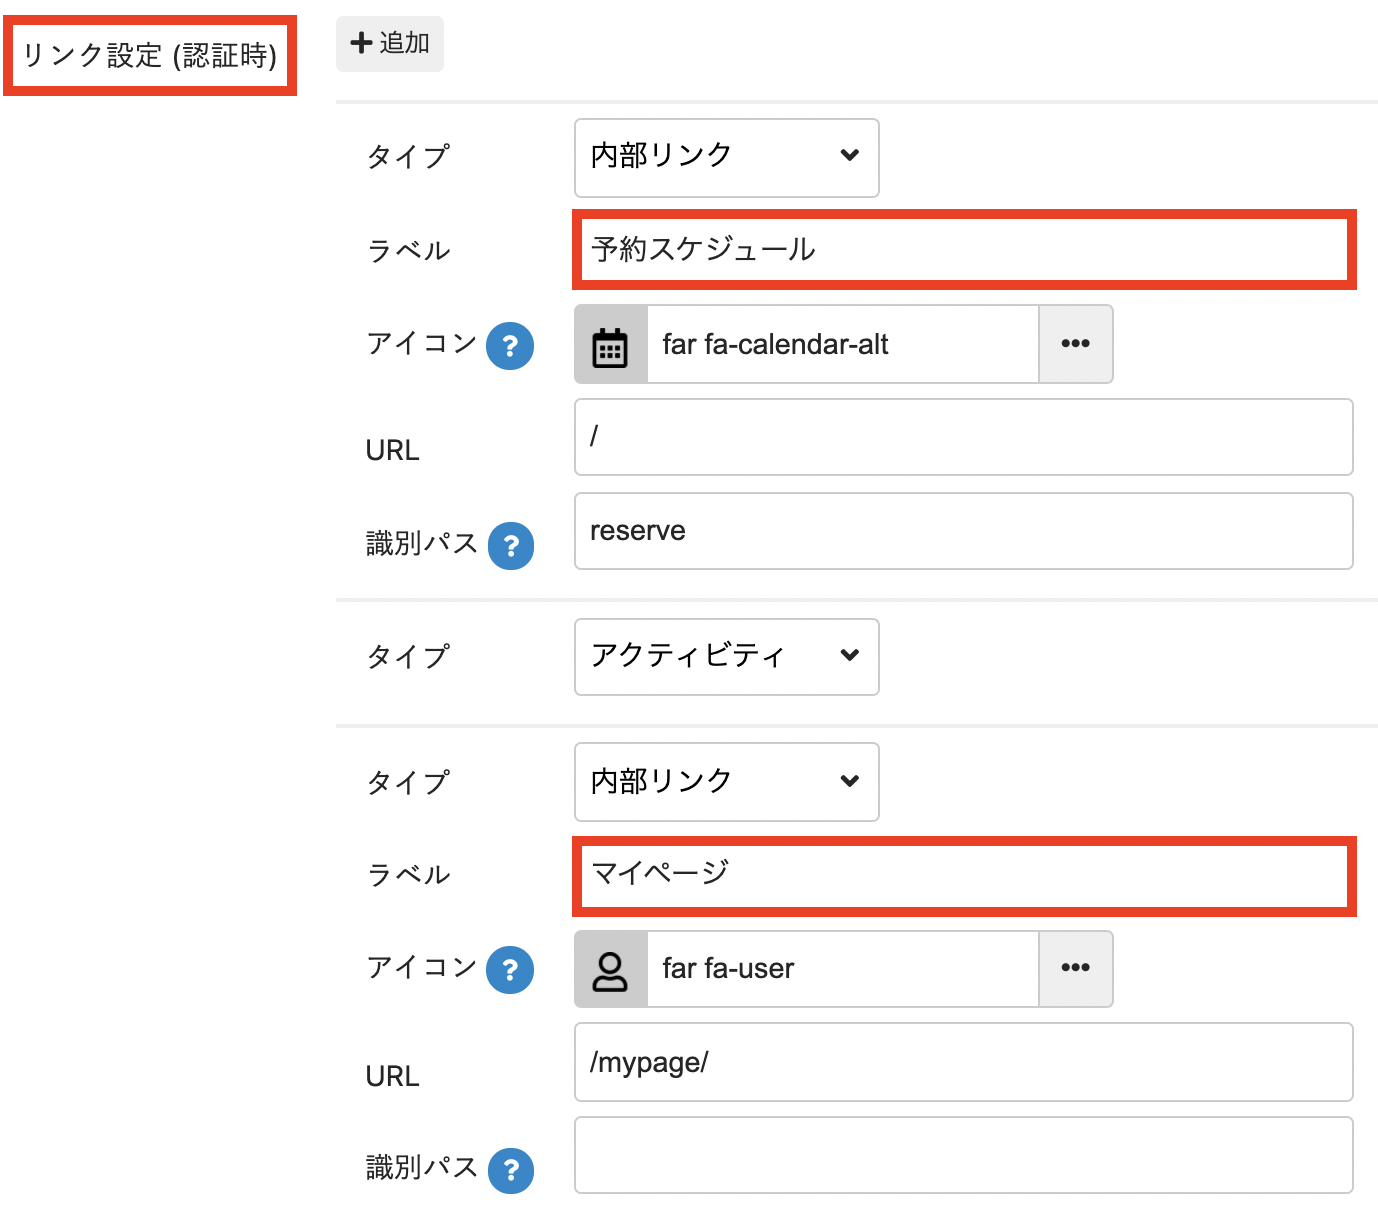Click the 予約スケジュール label field
This screenshot has width=1378, height=1214.
963,250
